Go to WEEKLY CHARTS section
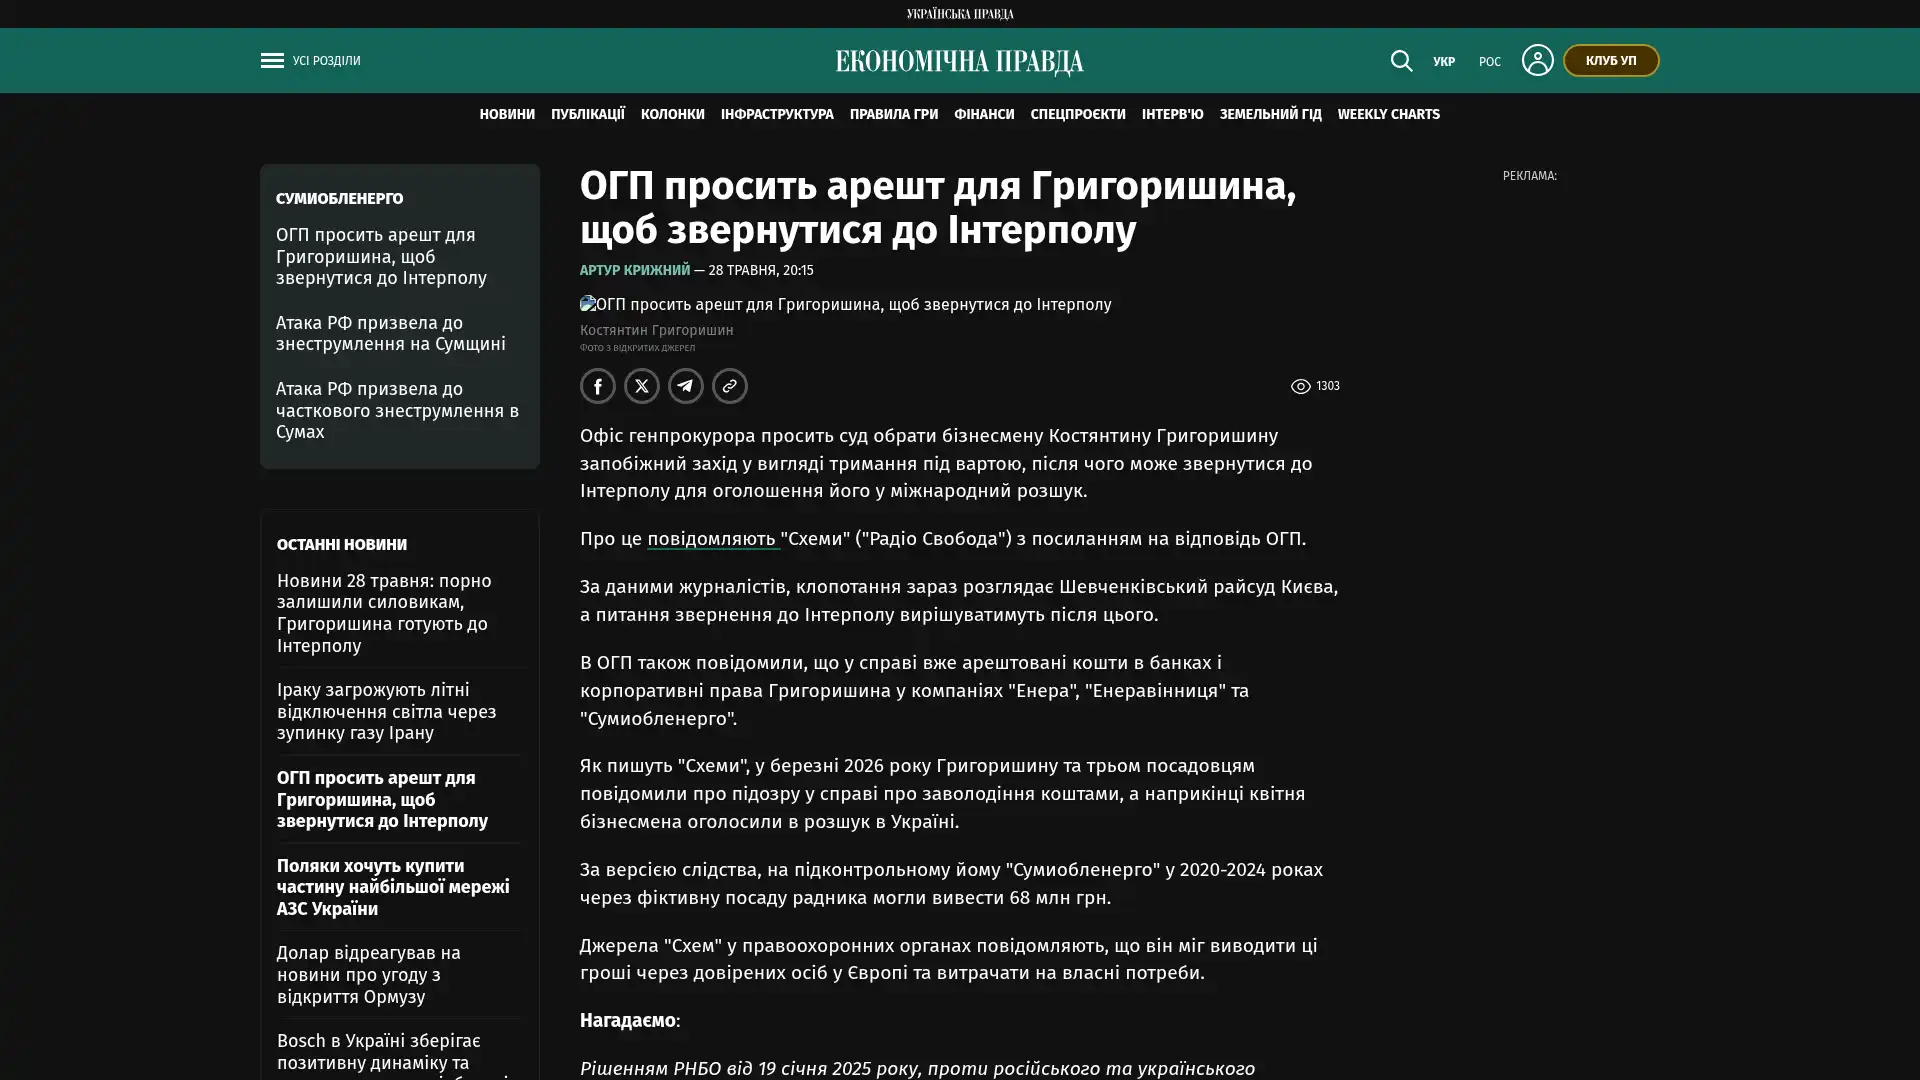This screenshot has height=1080, width=1920. pyautogui.click(x=1389, y=115)
